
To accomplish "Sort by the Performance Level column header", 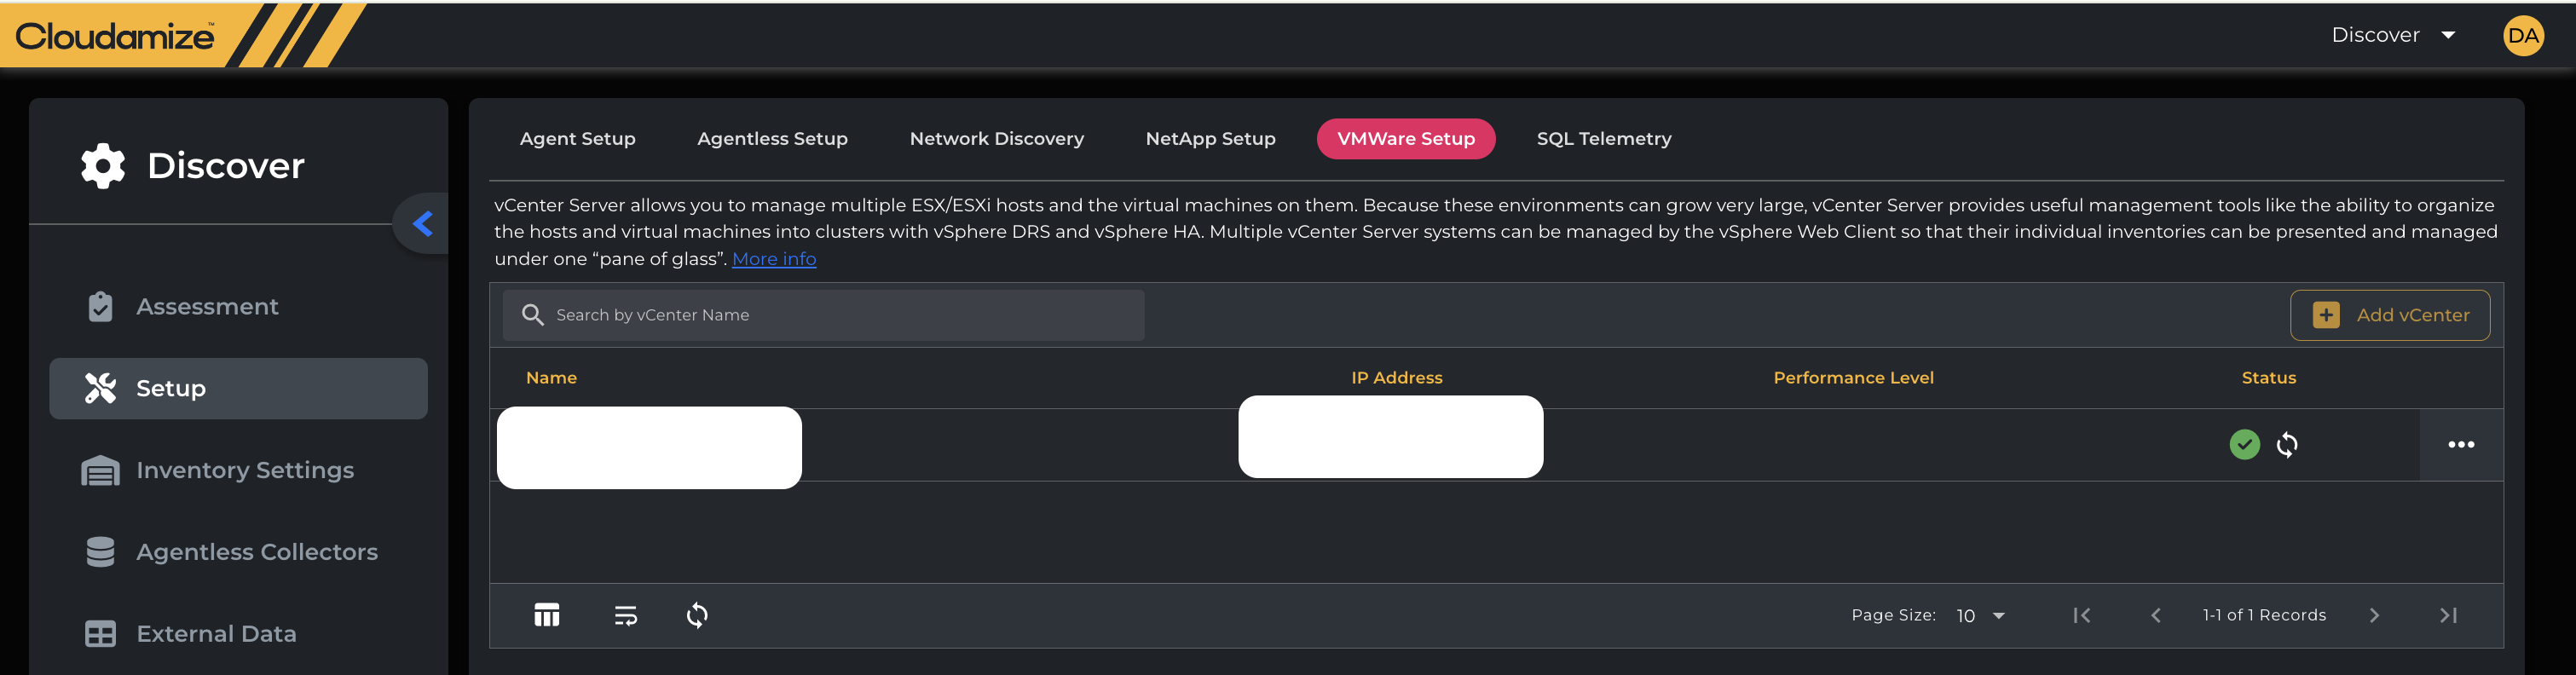I will pyautogui.click(x=1852, y=378).
